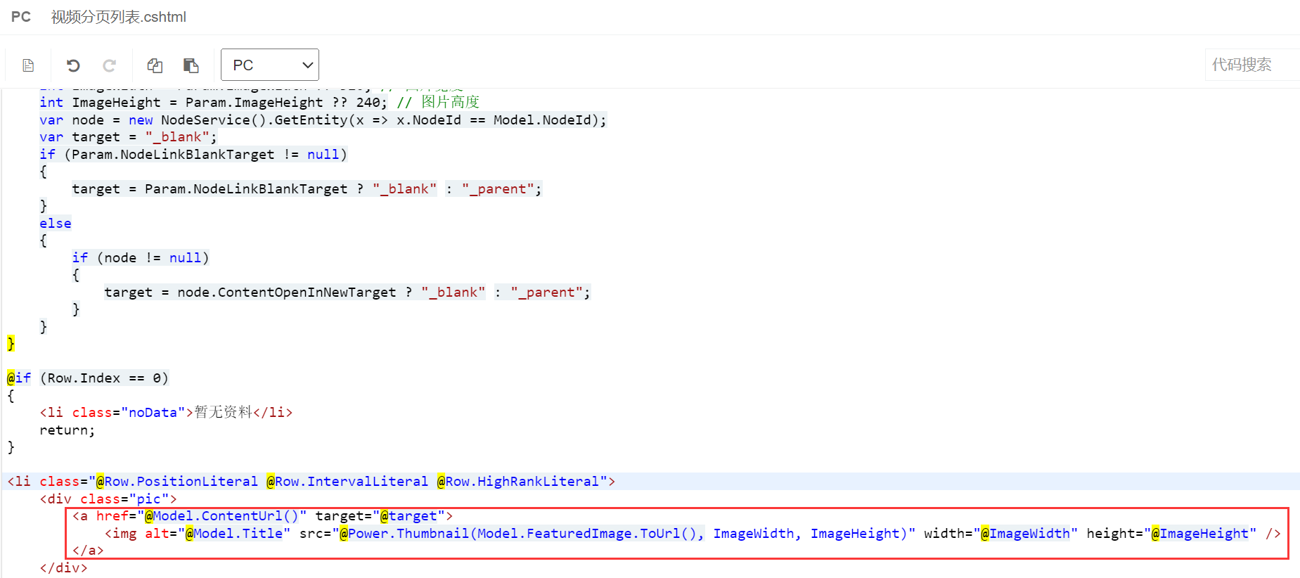Select the PC label in the header
Screen dimensions: 1300x578
click(x=21, y=17)
